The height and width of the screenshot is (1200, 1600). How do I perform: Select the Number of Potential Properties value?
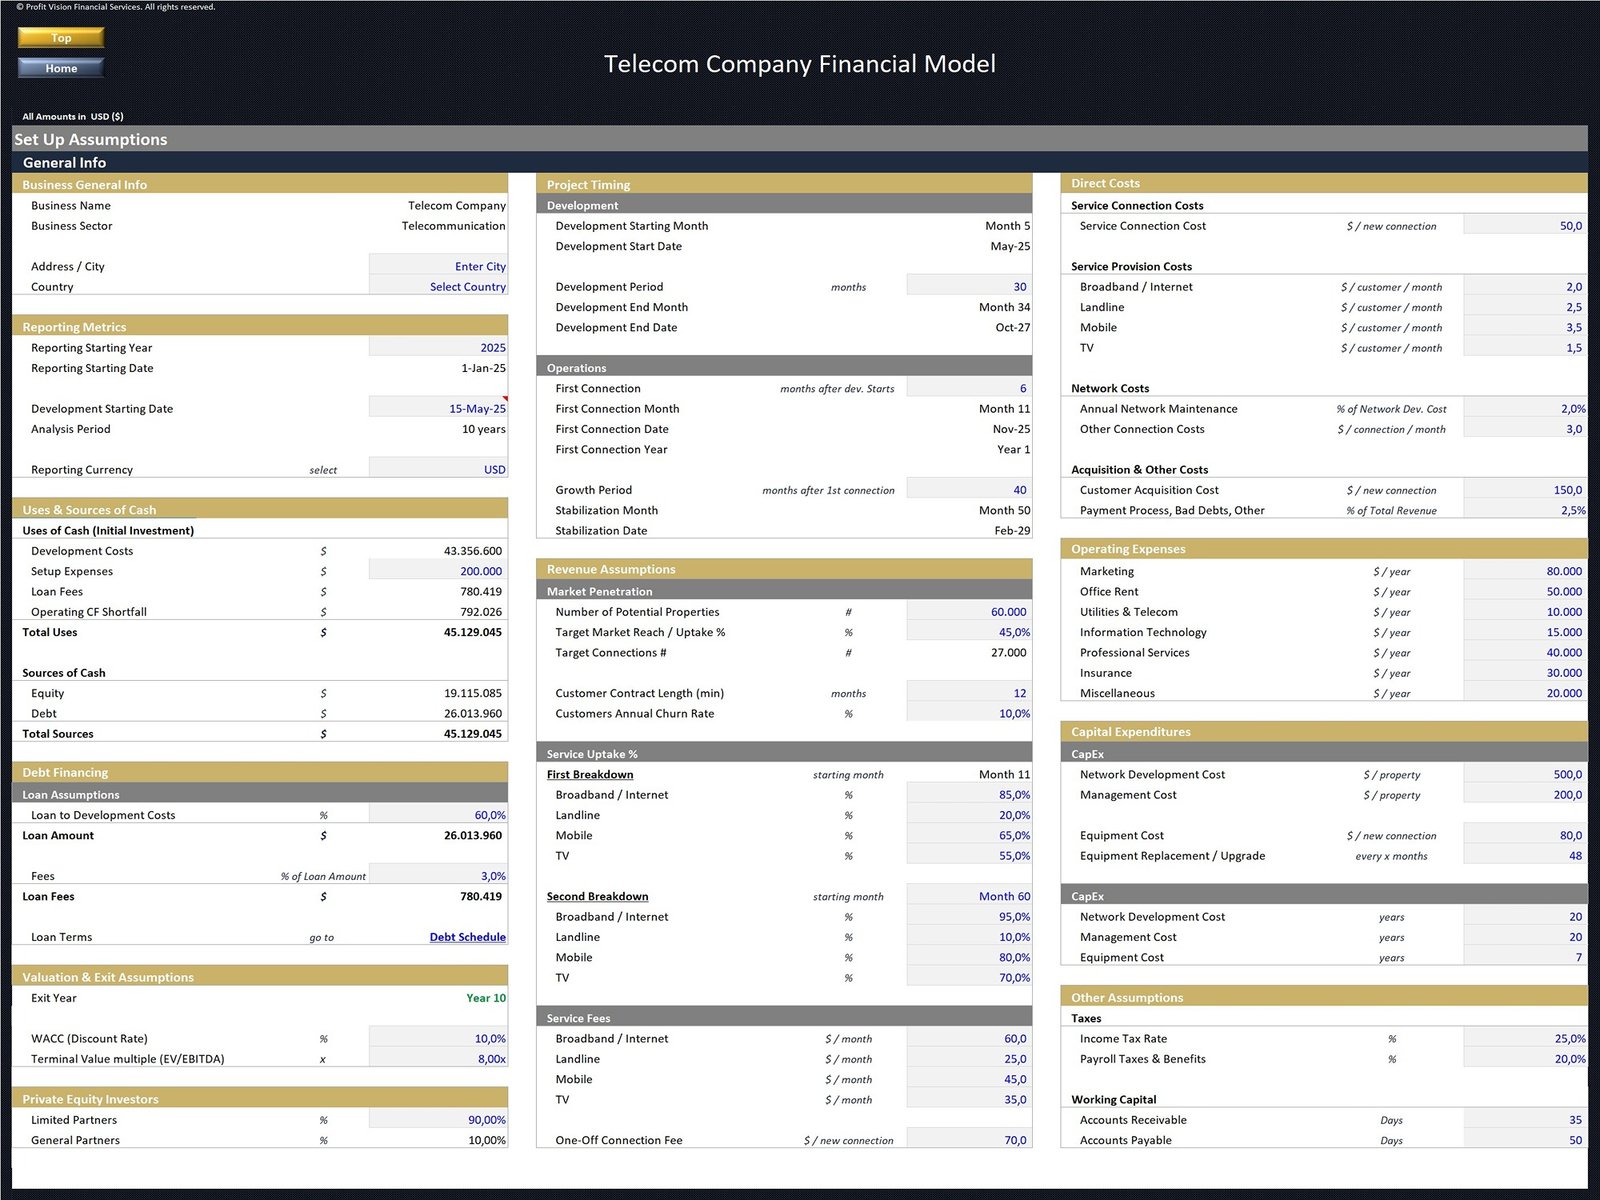pyautogui.click(x=969, y=612)
